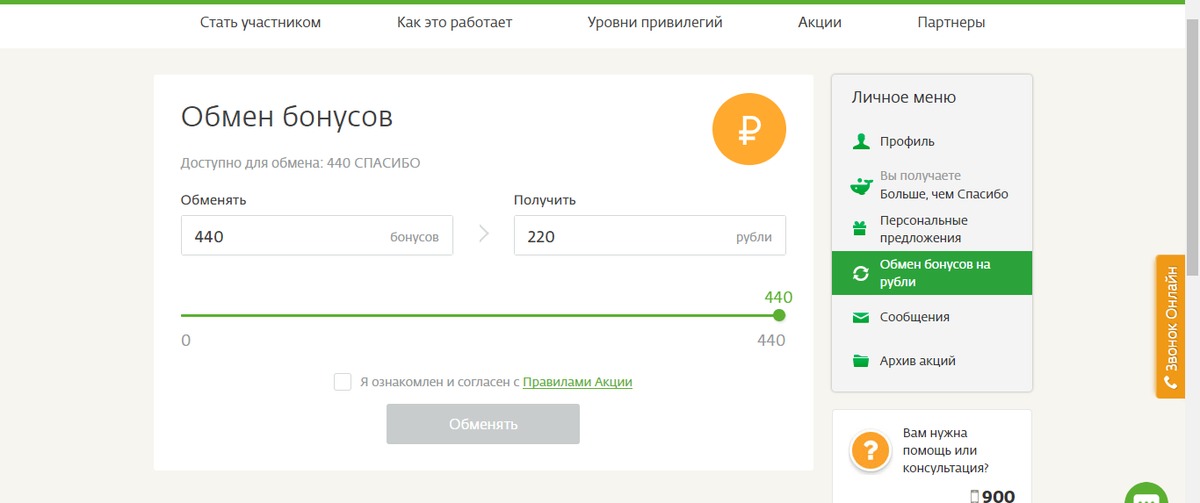Open the Уровни привилегий menu item
This screenshot has width=1200, height=503.
pos(655,22)
